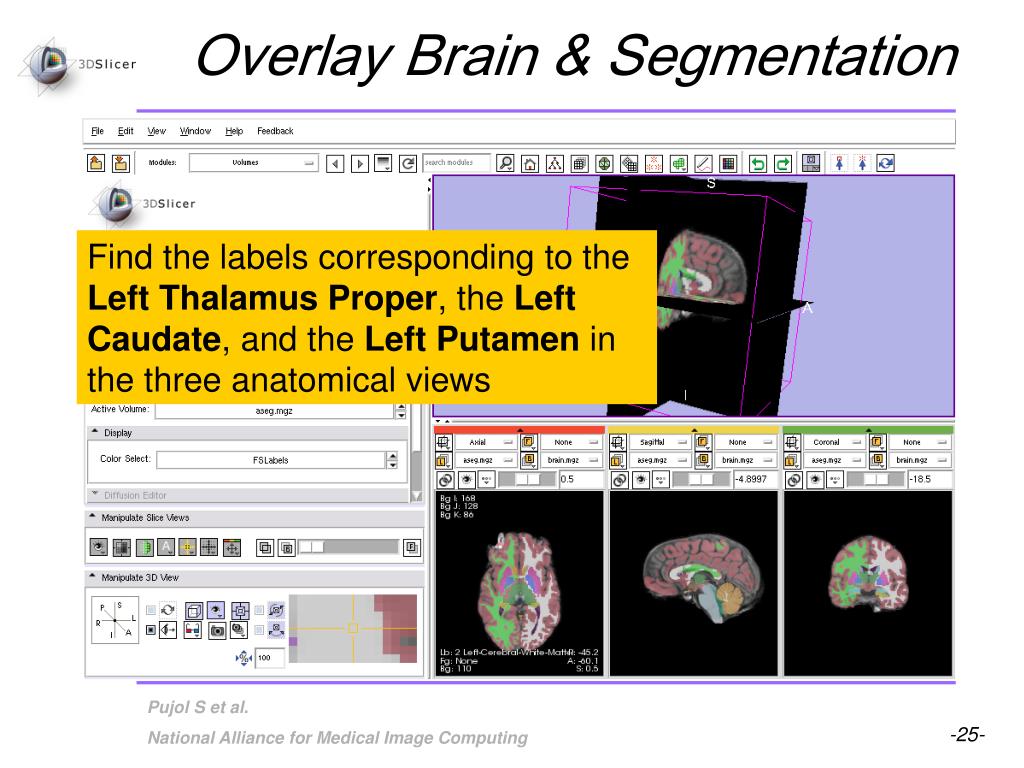Open the Models module sphere icon
1024x768 pixels.
605,163
